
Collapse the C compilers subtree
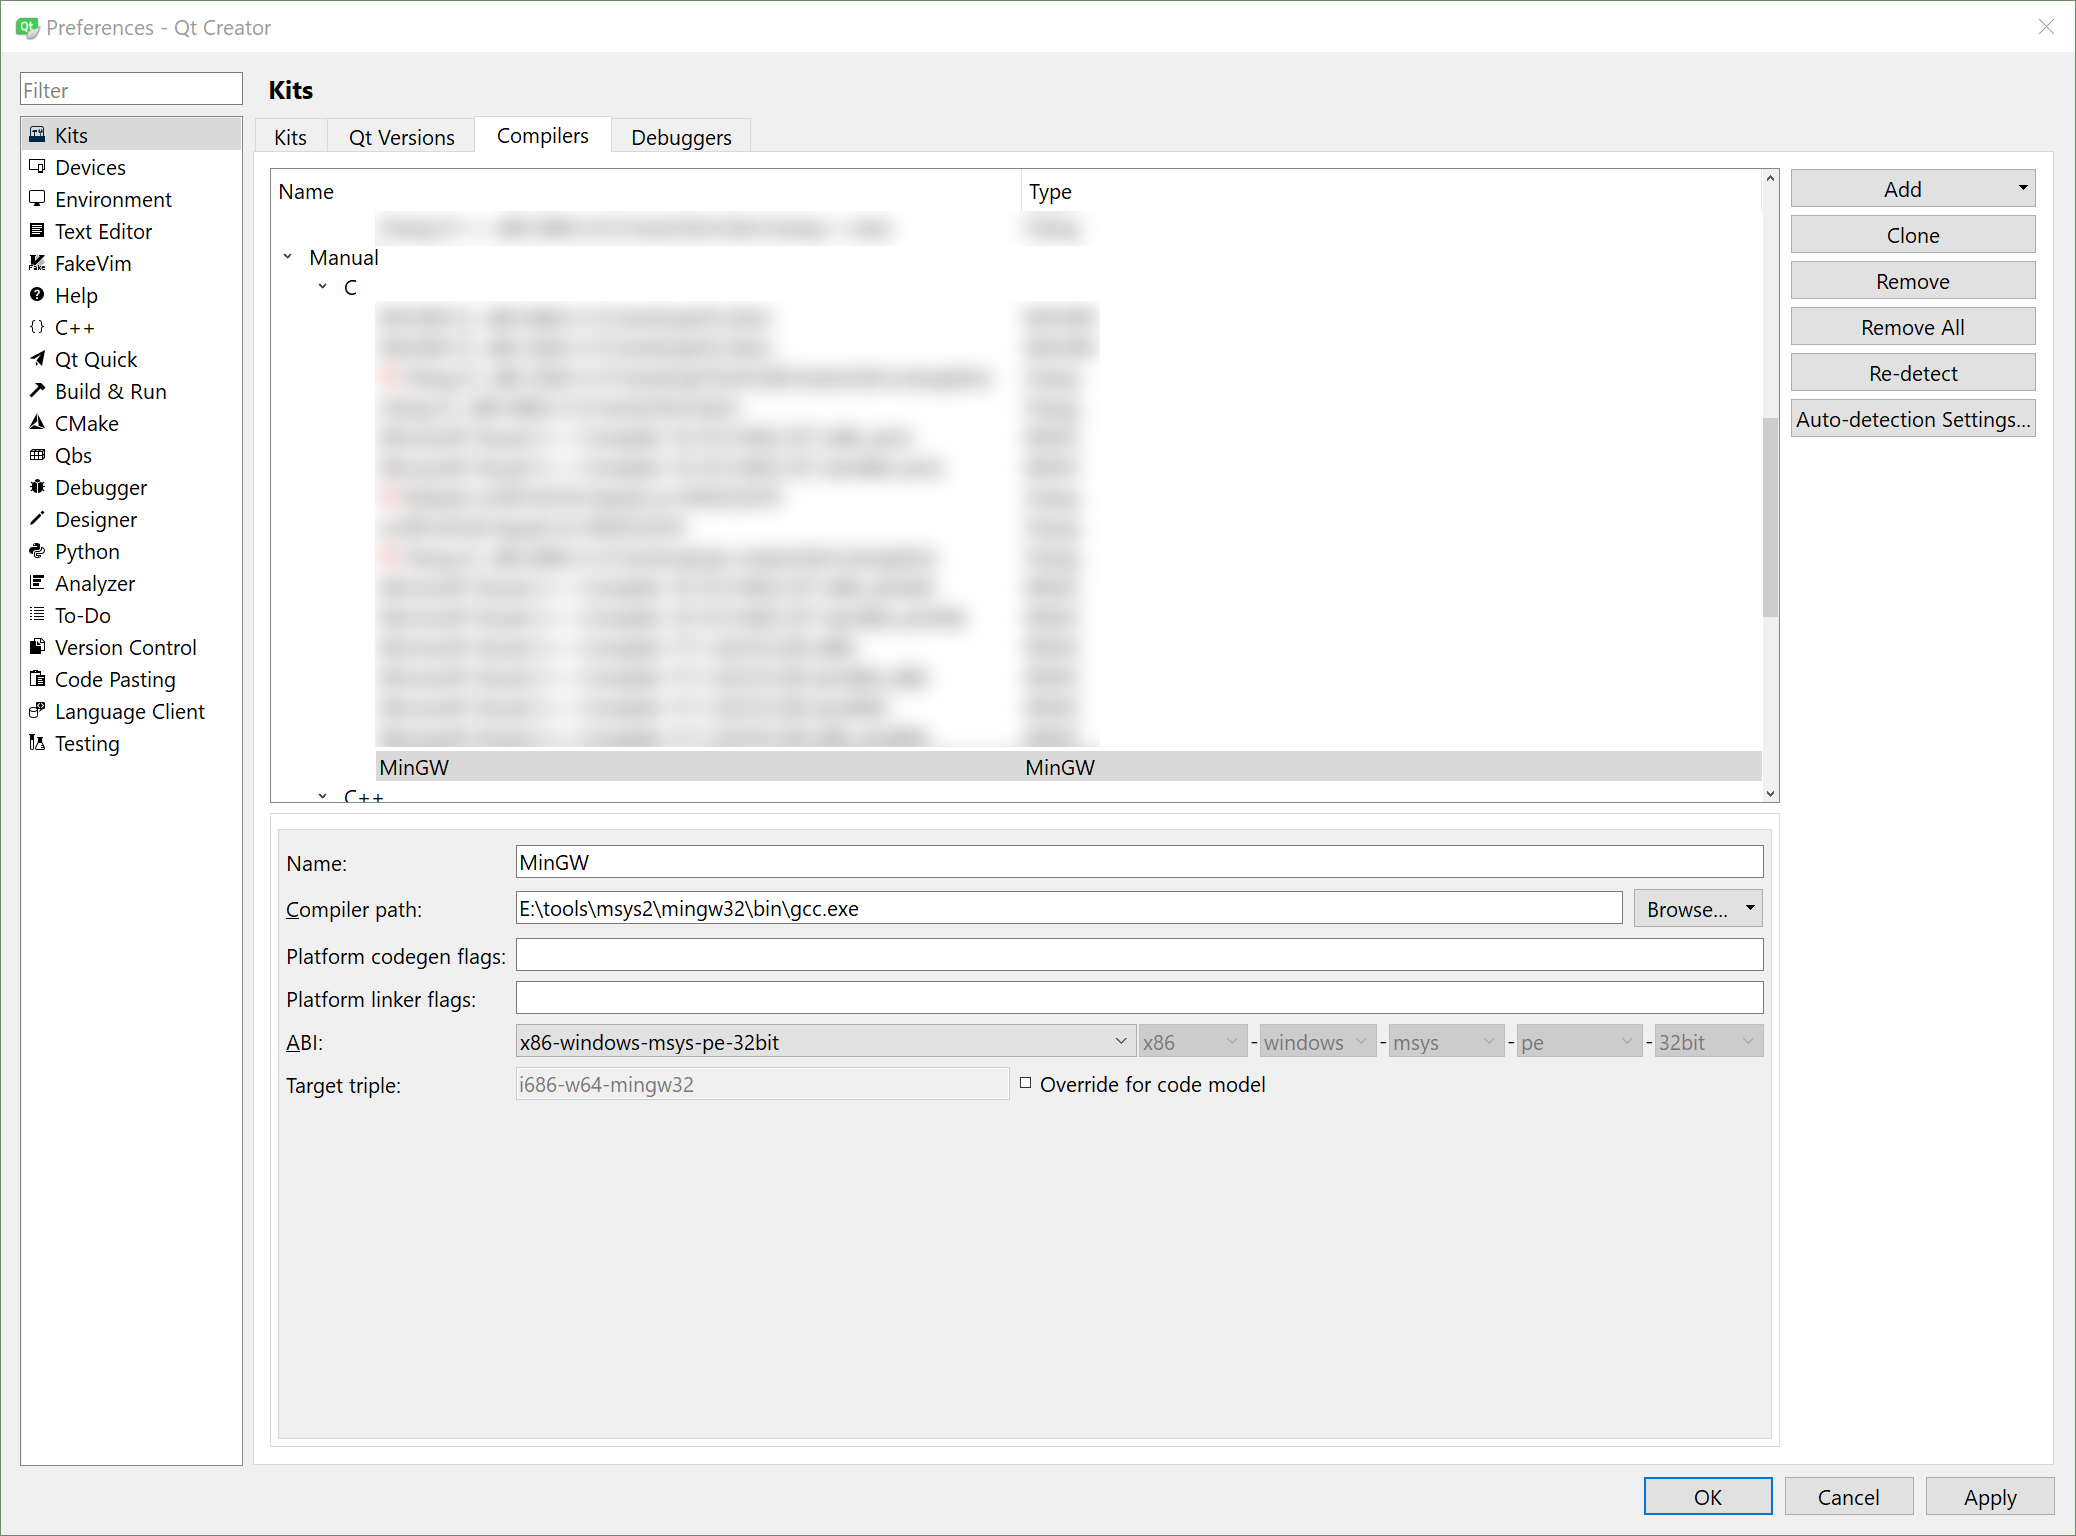click(x=323, y=287)
